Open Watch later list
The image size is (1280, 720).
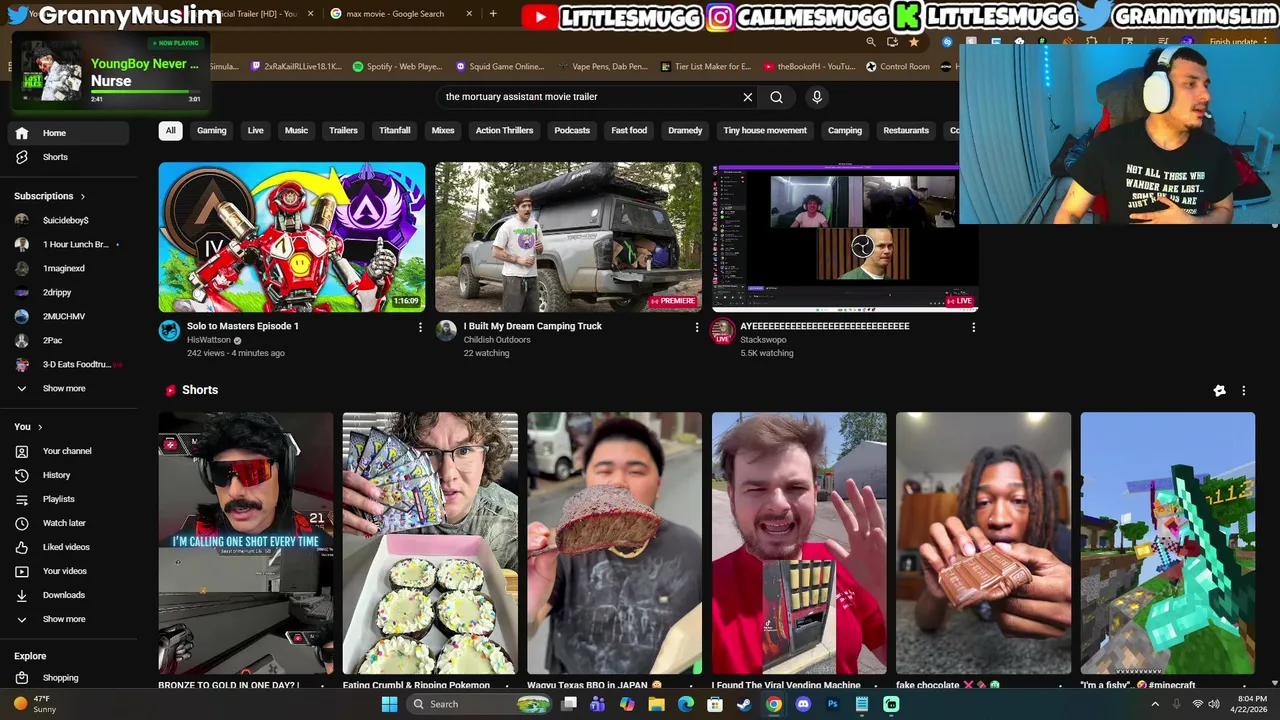coord(66,523)
